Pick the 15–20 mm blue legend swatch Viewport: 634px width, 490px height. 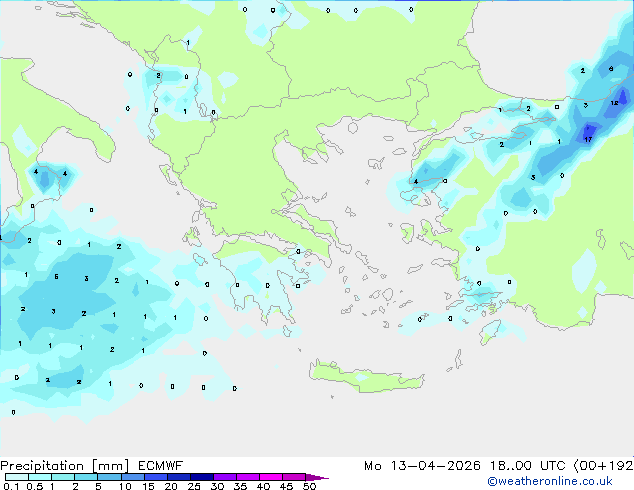(x=155, y=477)
